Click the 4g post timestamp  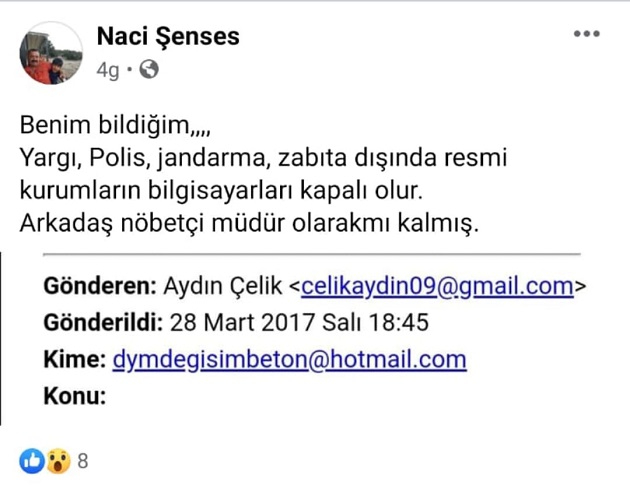click(107, 70)
